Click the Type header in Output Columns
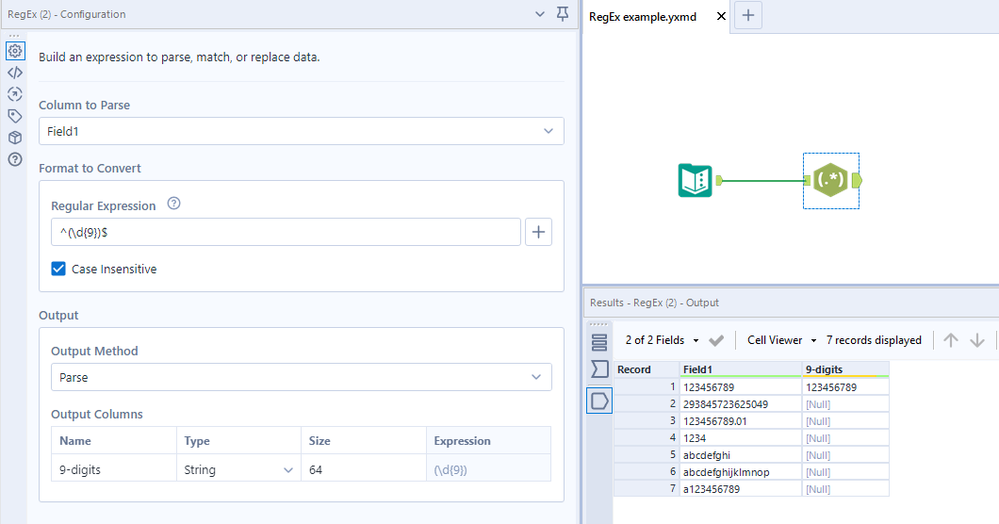Viewport: 999px width, 524px height. (x=238, y=440)
